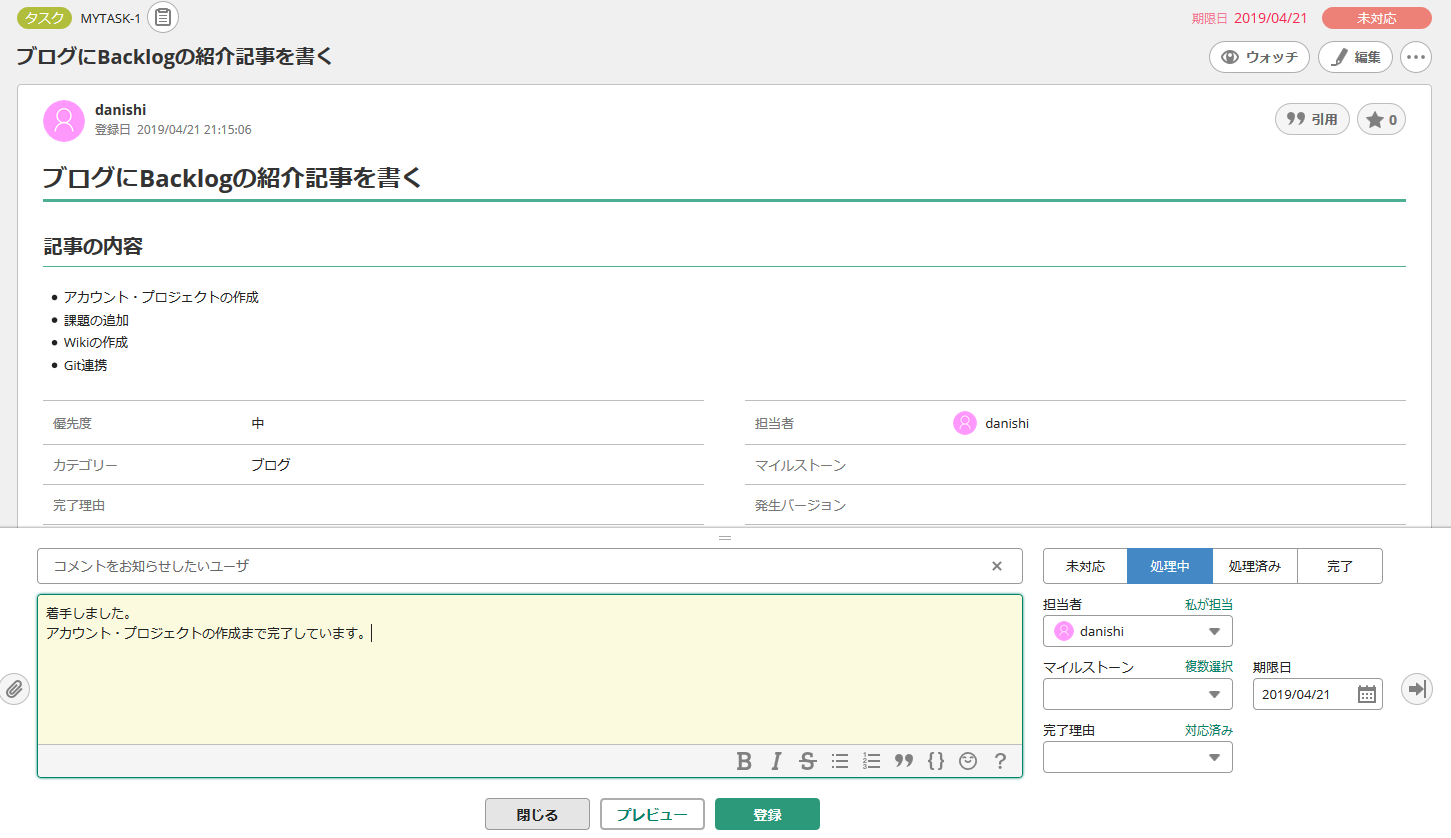This screenshot has width=1451, height=838.
Task: Set status to 完了
Action: point(1339,566)
